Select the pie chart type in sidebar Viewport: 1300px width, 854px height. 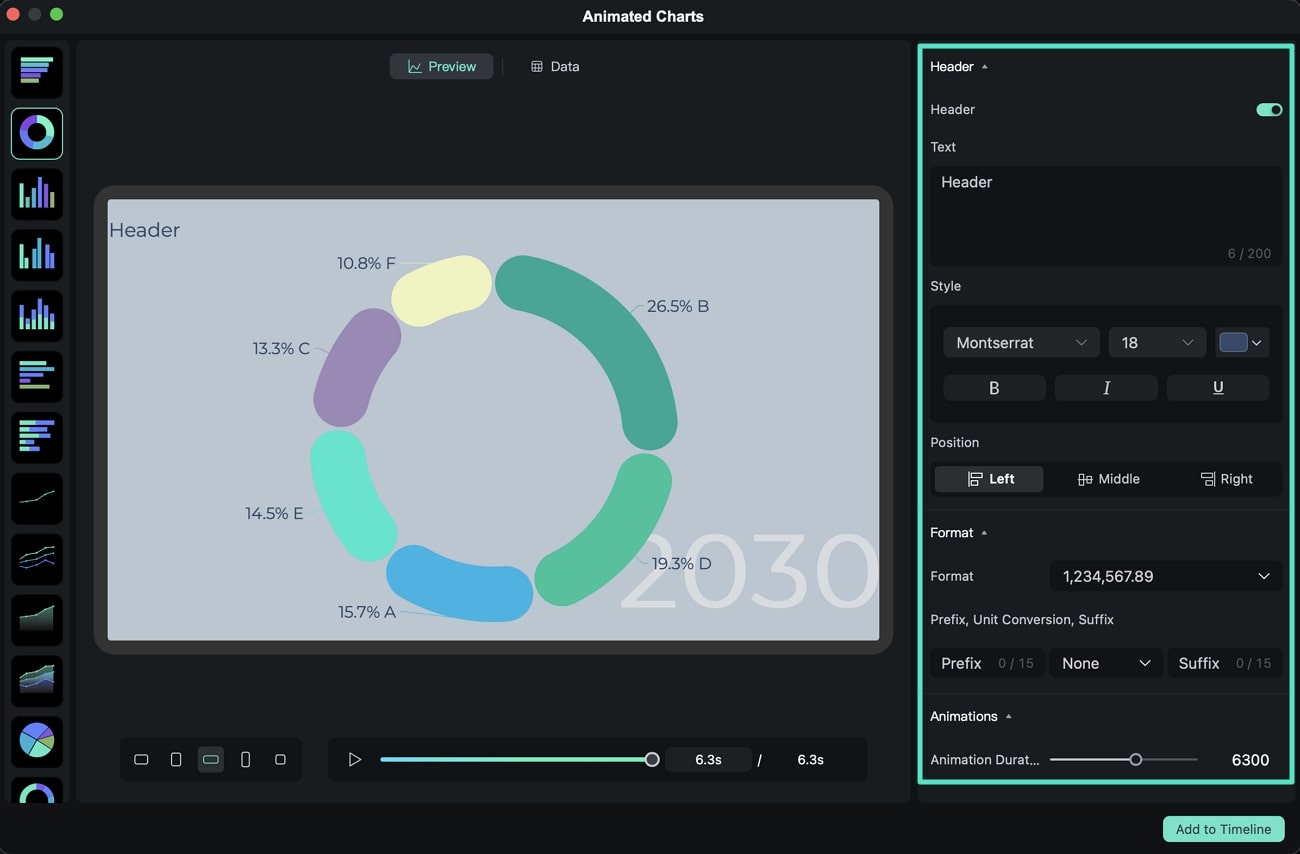point(36,742)
